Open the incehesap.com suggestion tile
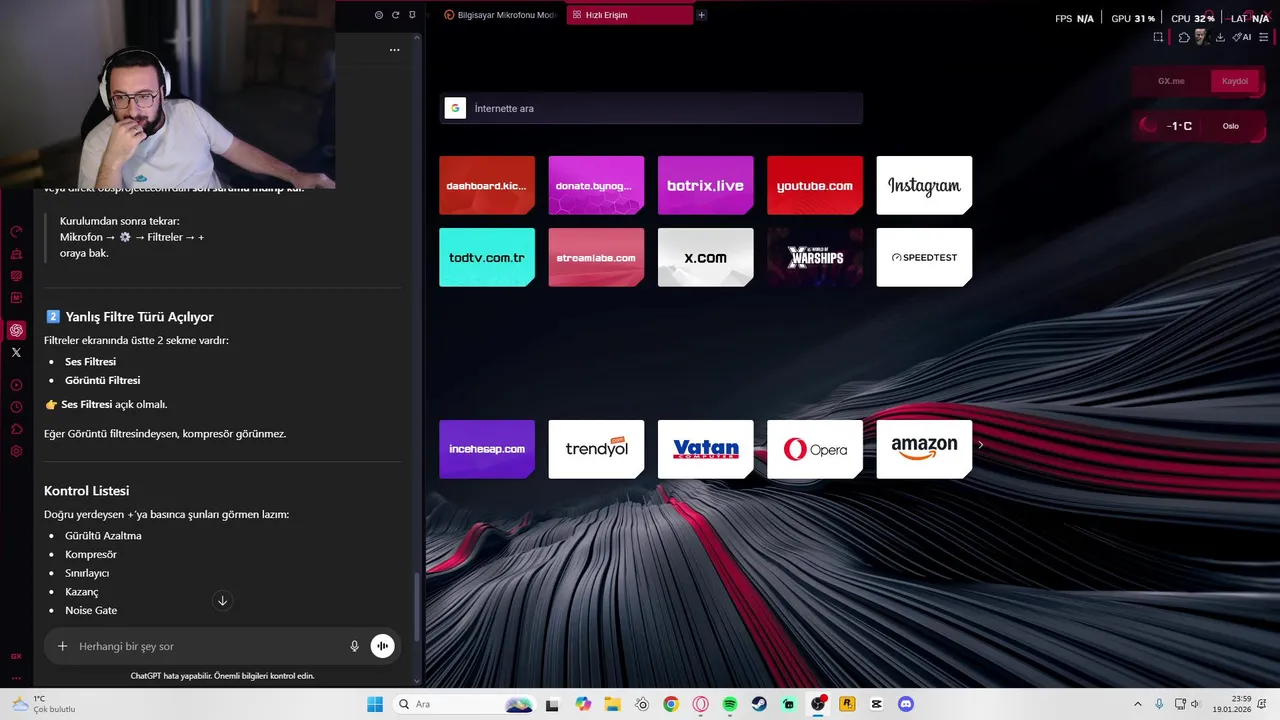Viewport: 1280px width, 720px height. click(487, 449)
